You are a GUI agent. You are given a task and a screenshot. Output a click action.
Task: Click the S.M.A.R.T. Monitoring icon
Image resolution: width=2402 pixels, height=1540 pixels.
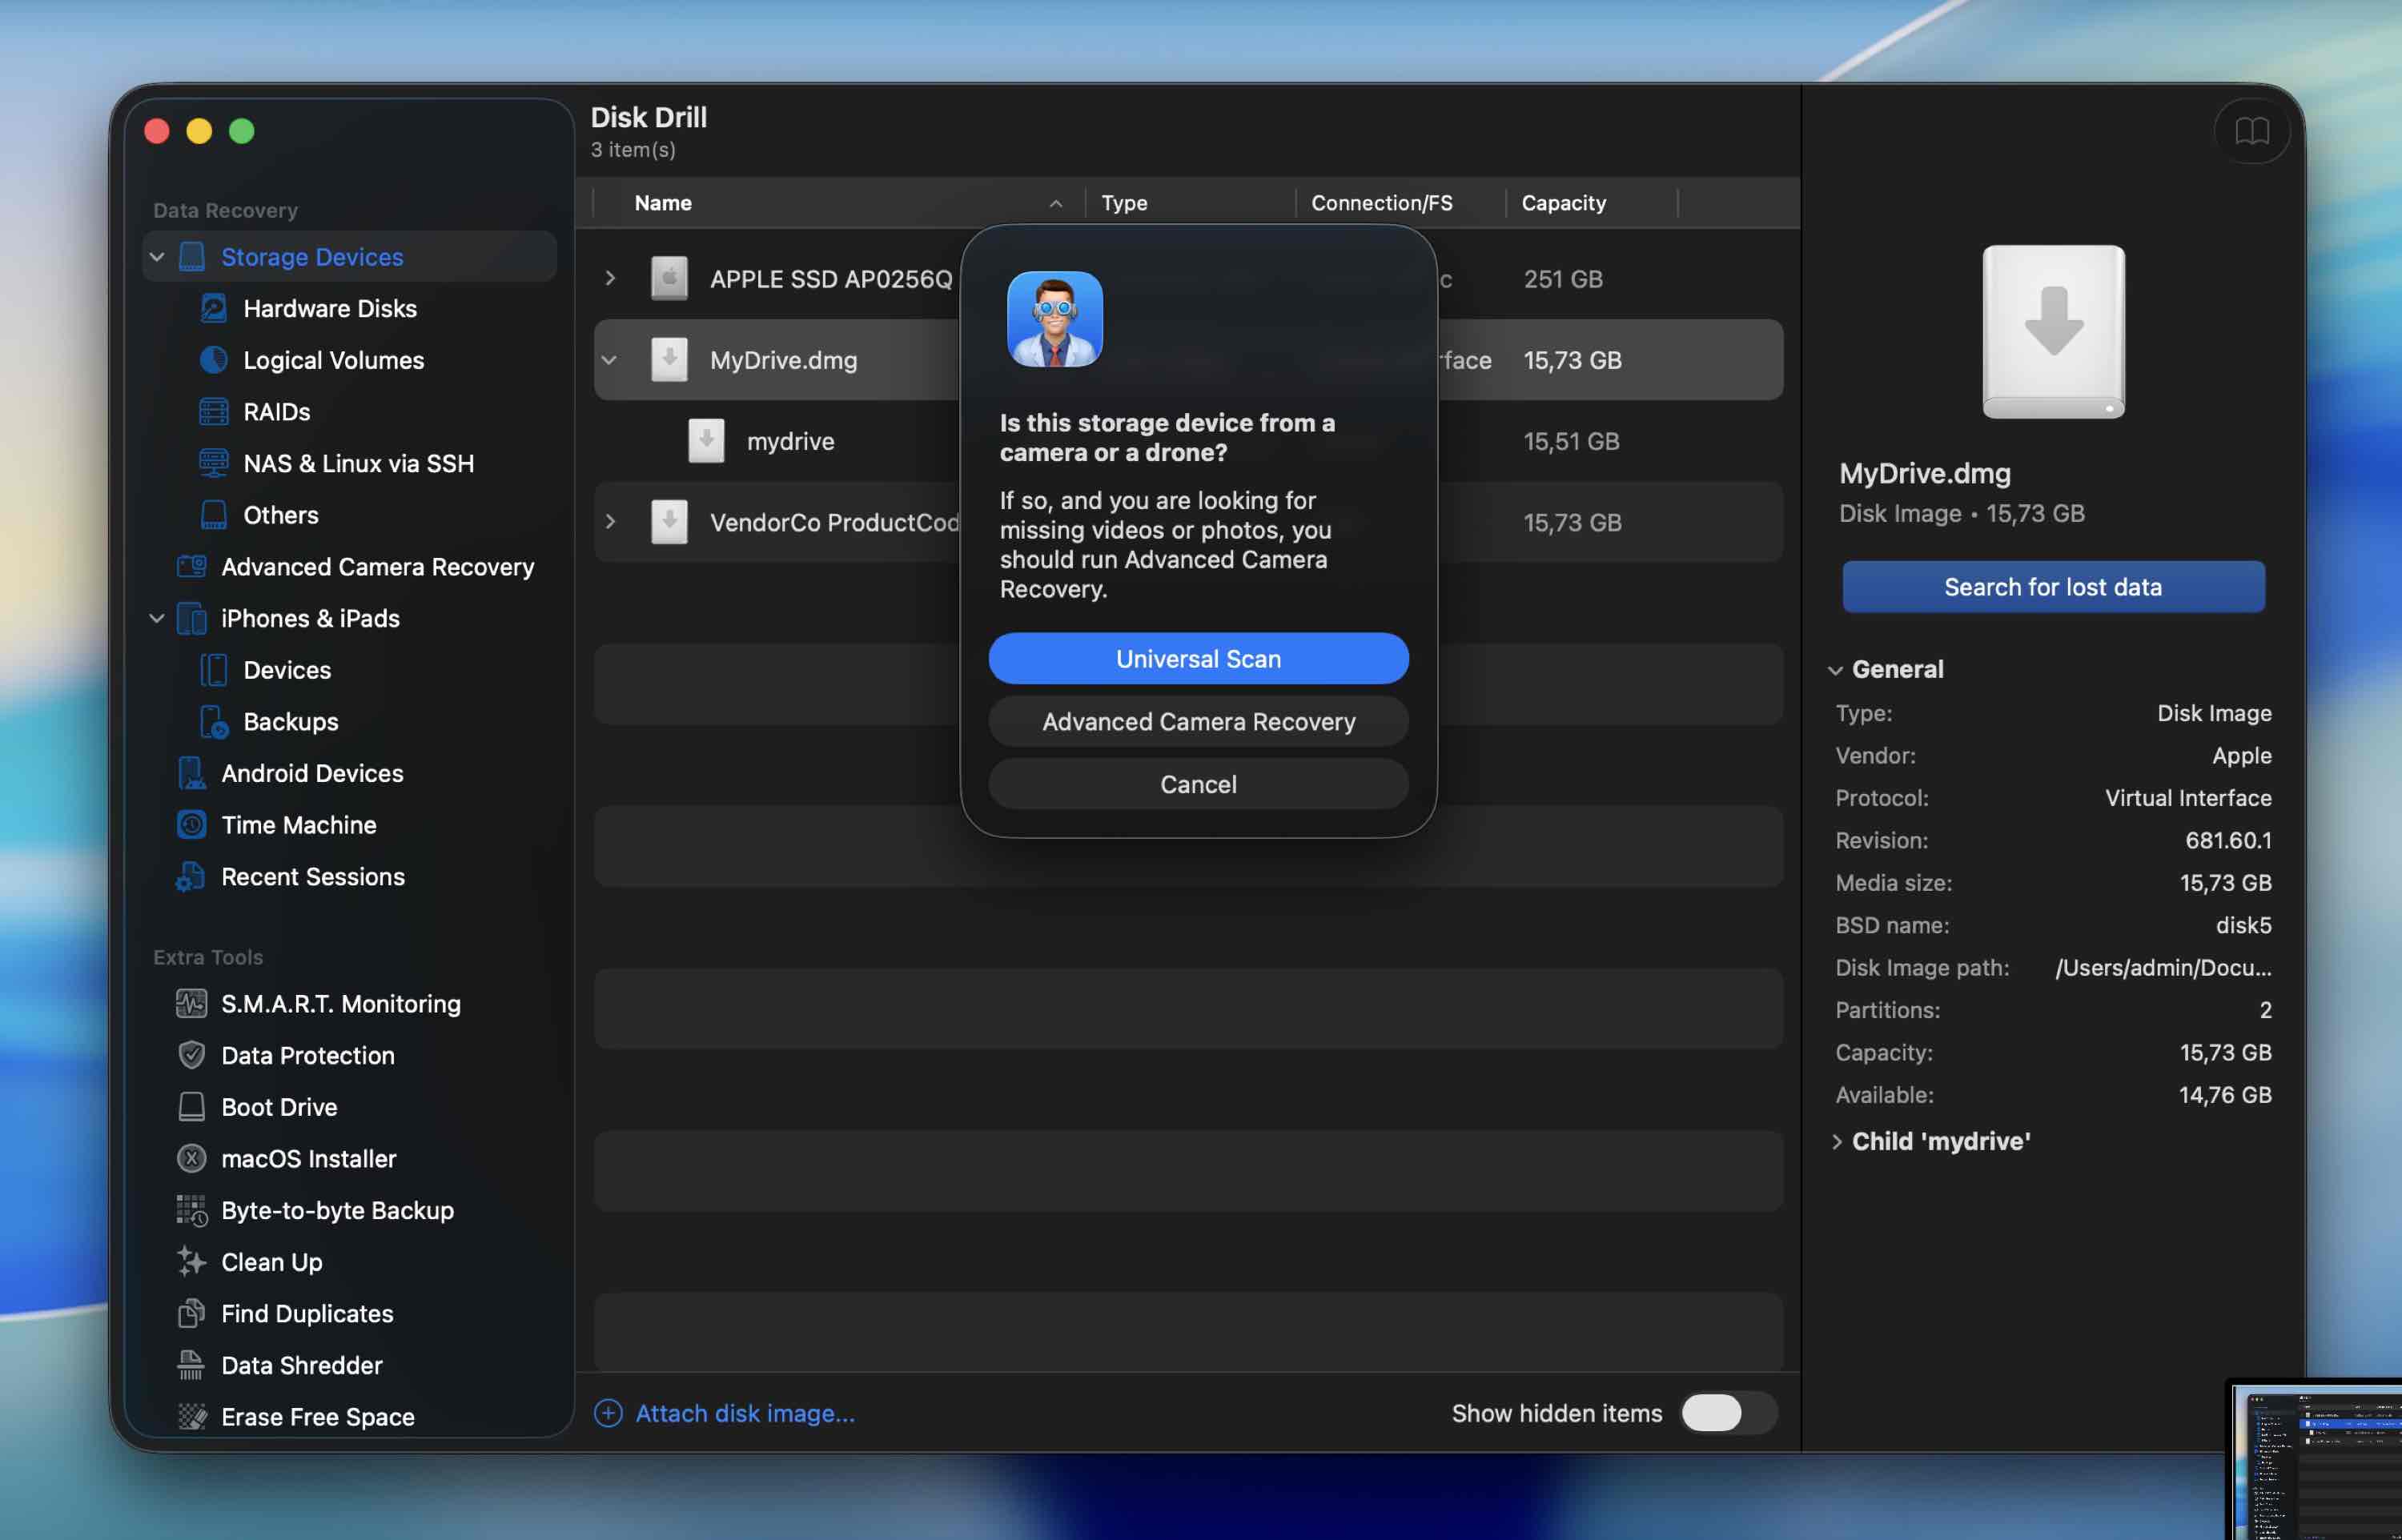point(191,1003)
